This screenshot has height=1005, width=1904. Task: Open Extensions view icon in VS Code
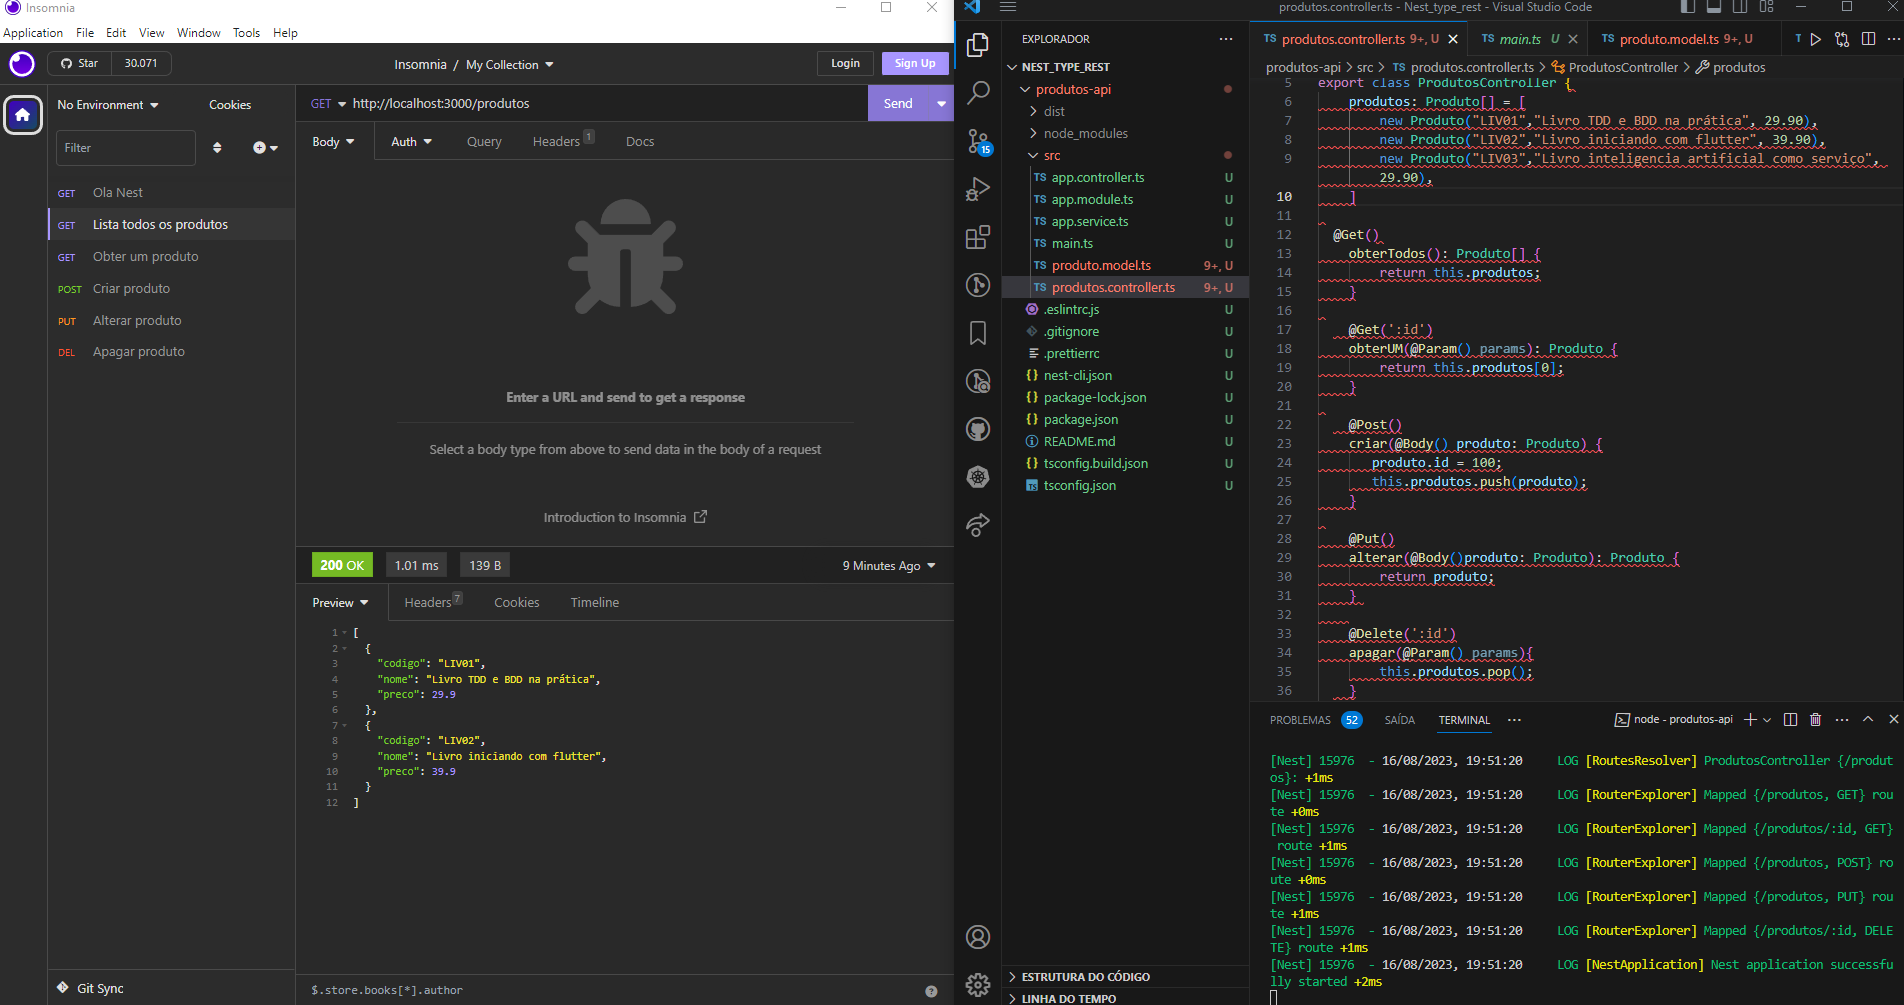[x=978, y=237]
